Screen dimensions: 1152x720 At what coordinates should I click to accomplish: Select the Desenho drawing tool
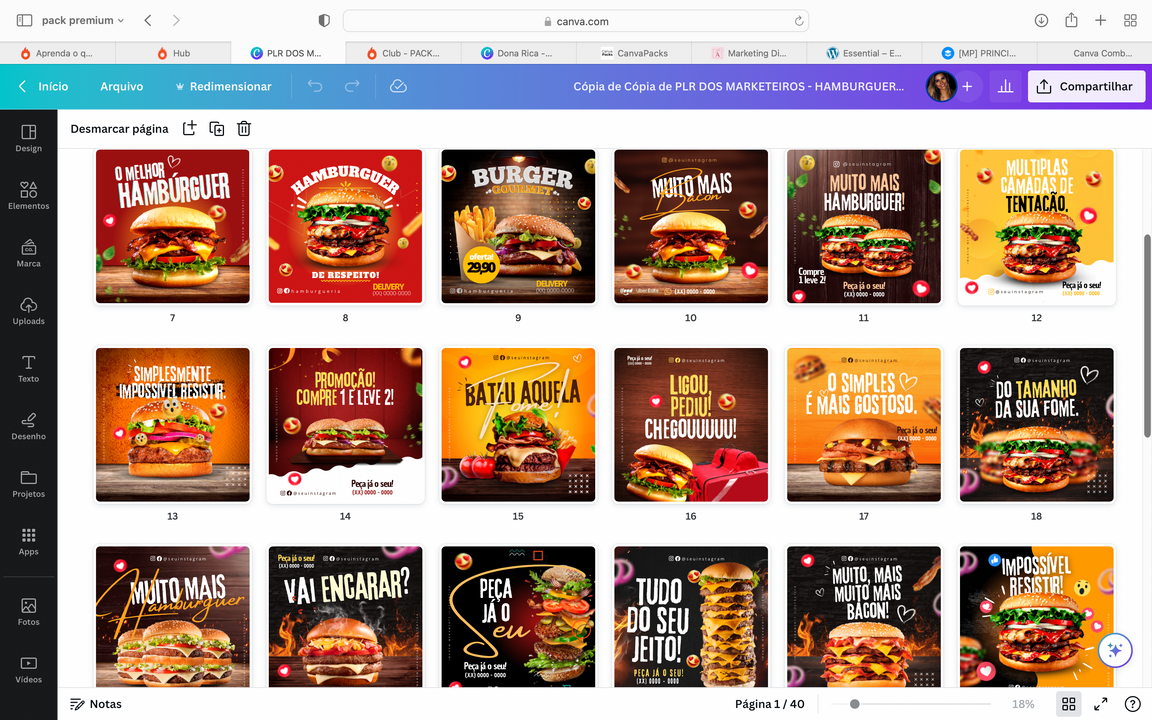pos(28,425)
